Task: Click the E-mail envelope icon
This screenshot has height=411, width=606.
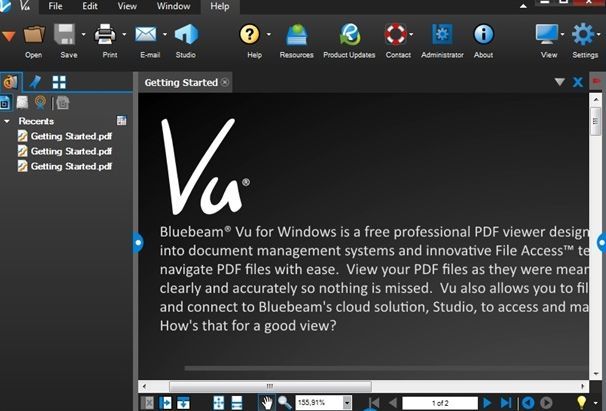Action: point(146,34)
